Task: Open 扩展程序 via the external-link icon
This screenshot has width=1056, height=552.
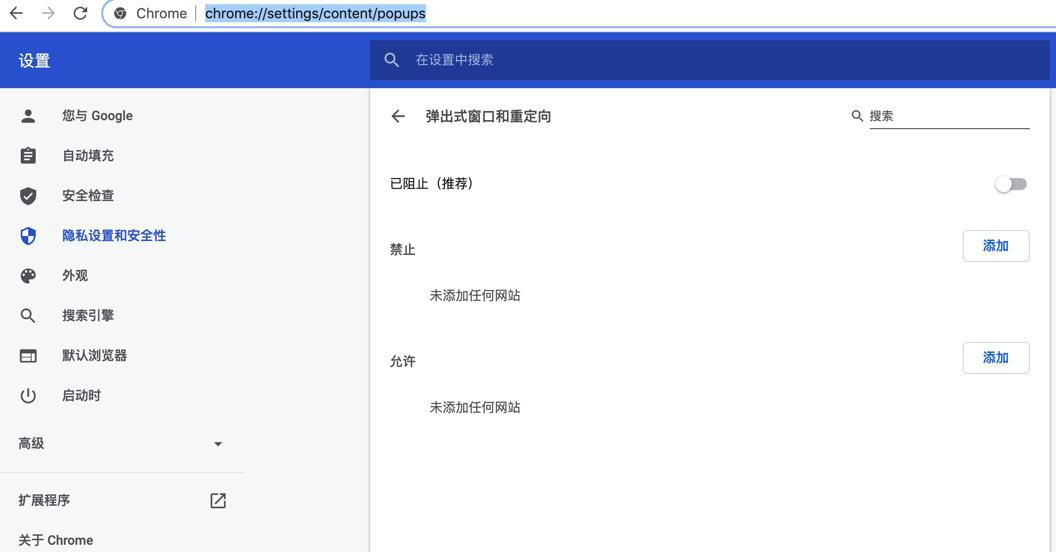Action: (218, 500)
